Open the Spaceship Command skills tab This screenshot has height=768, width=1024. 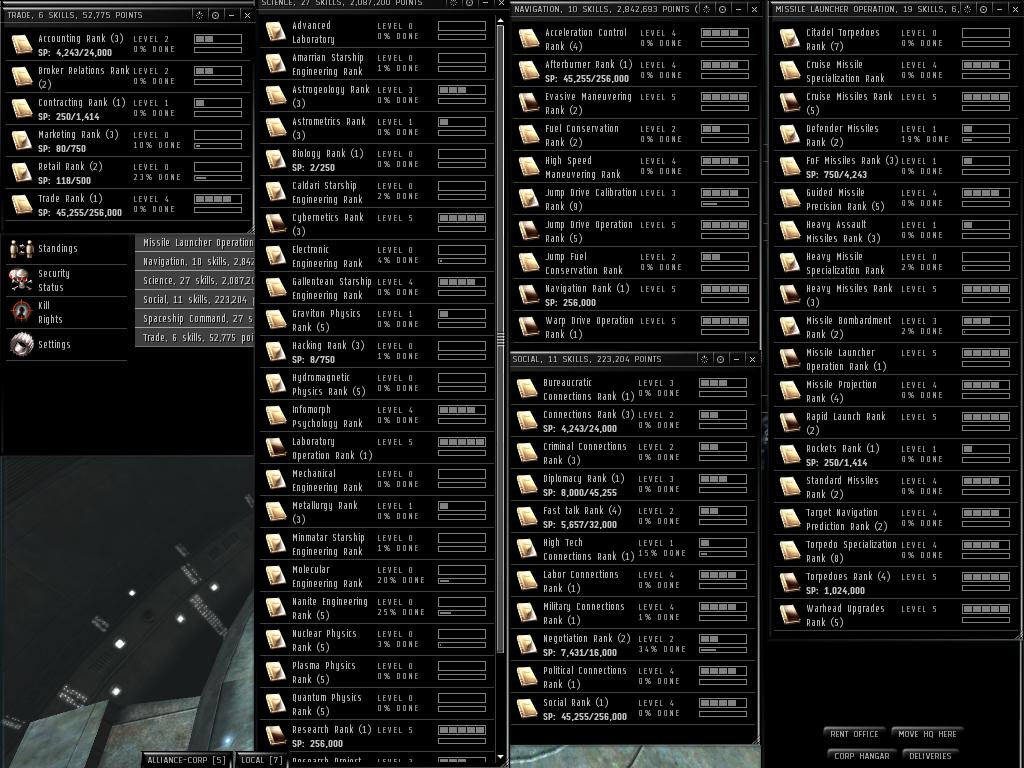coord(195,319)
